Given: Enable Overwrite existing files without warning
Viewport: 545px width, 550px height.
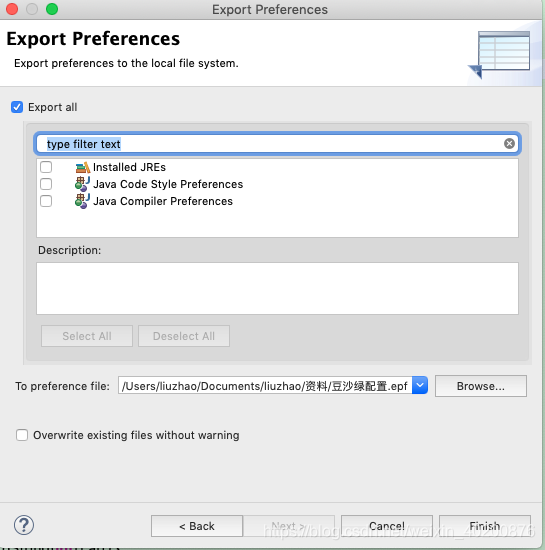Looking at the screenshot, I should [x=22, y=435].
